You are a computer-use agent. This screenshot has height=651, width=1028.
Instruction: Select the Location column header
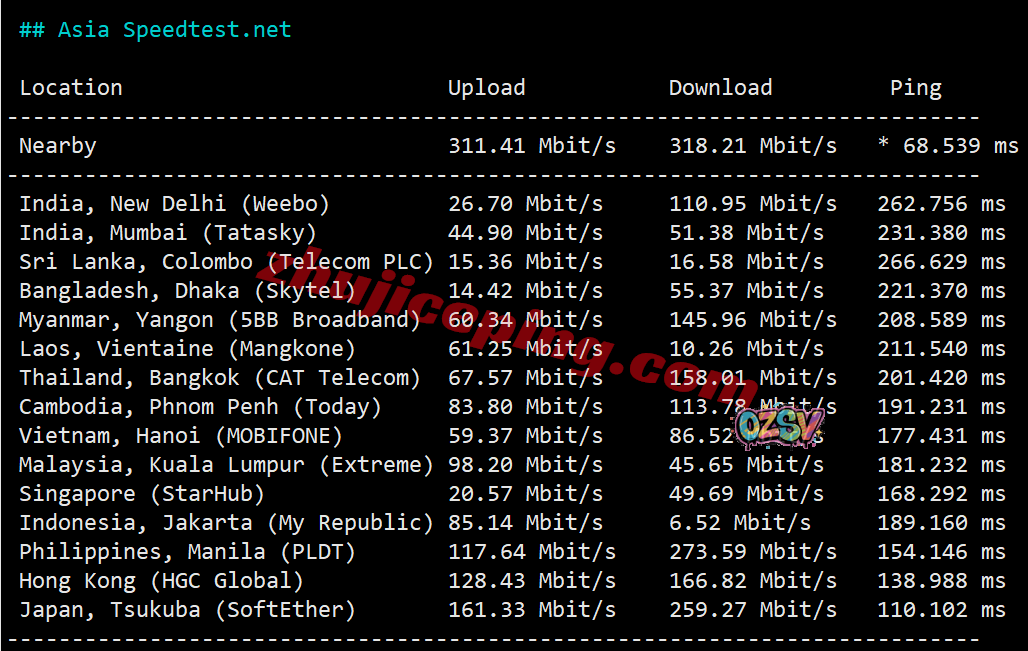tap(71, 88)
